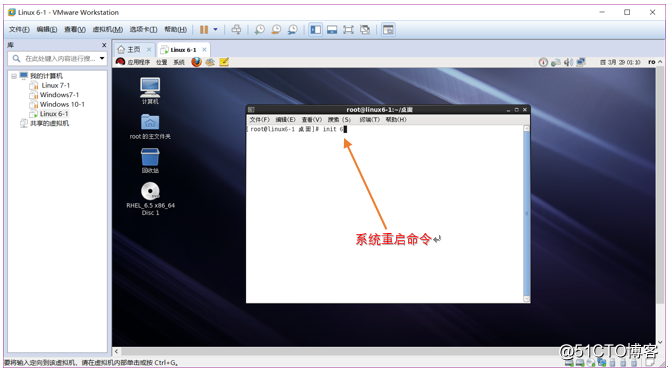The height and width of the screenshot is (370, 668).
Task: Open the volume control icon
Action: pyautogui.click(x=568, y=63)
